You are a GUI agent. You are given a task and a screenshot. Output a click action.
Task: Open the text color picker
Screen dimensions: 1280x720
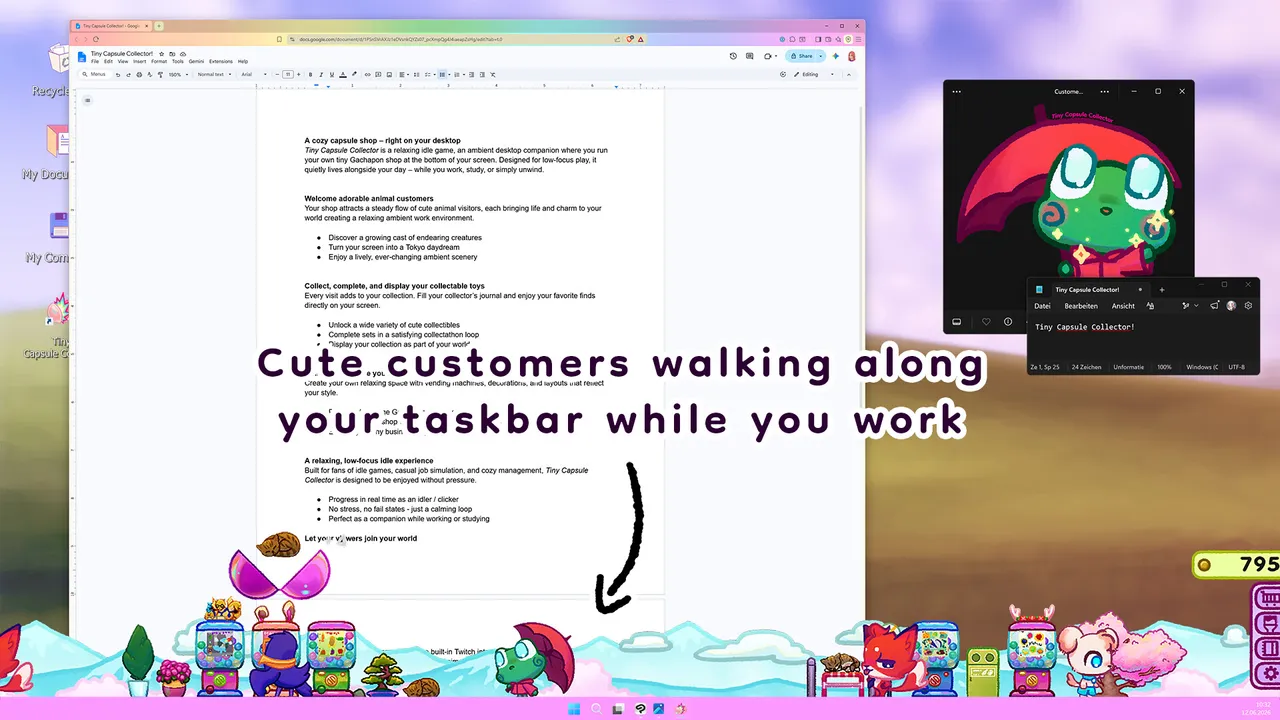343,74
